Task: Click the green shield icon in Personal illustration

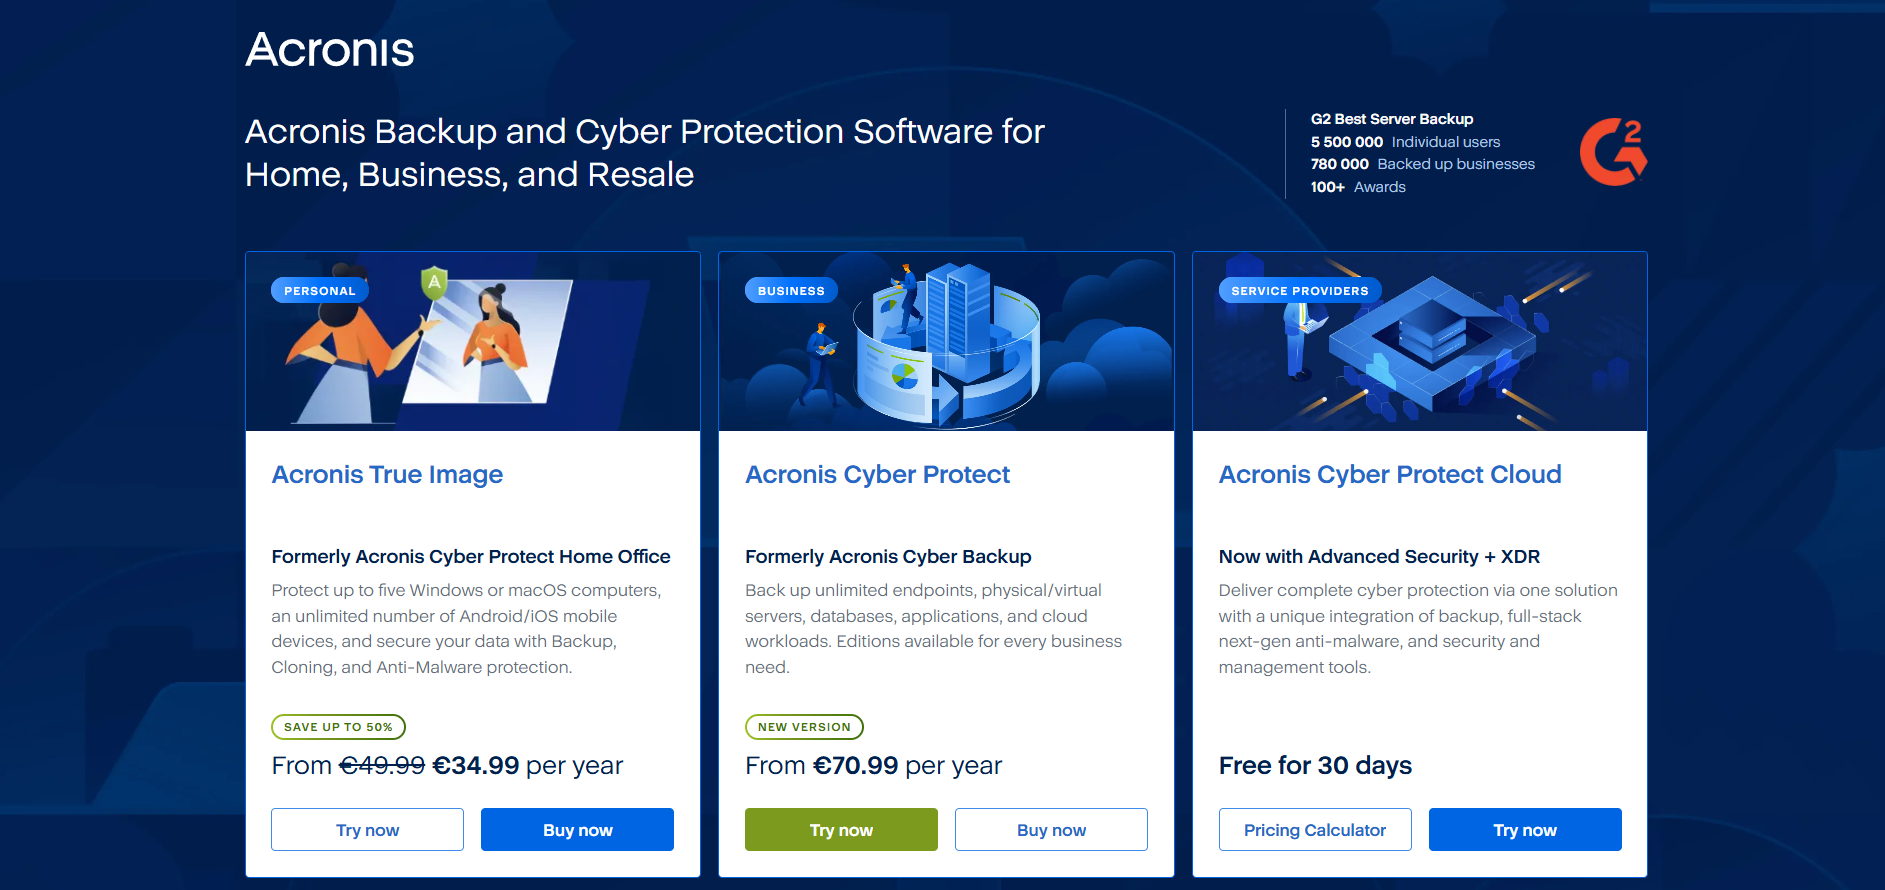Action: click(433, 283)
